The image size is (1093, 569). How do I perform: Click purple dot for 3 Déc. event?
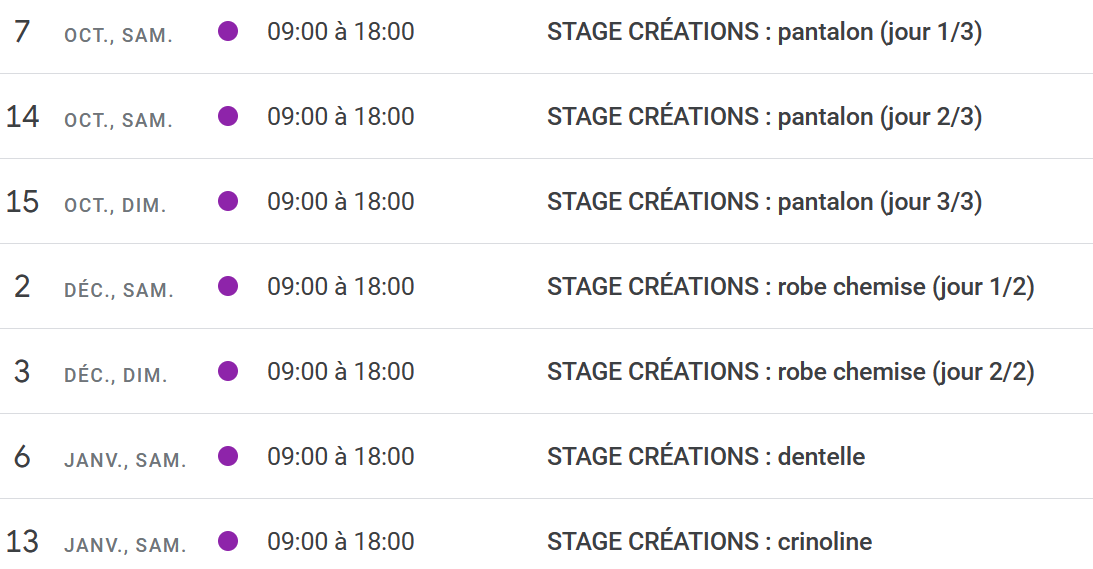pyautogui.click(x=228, y=372)
